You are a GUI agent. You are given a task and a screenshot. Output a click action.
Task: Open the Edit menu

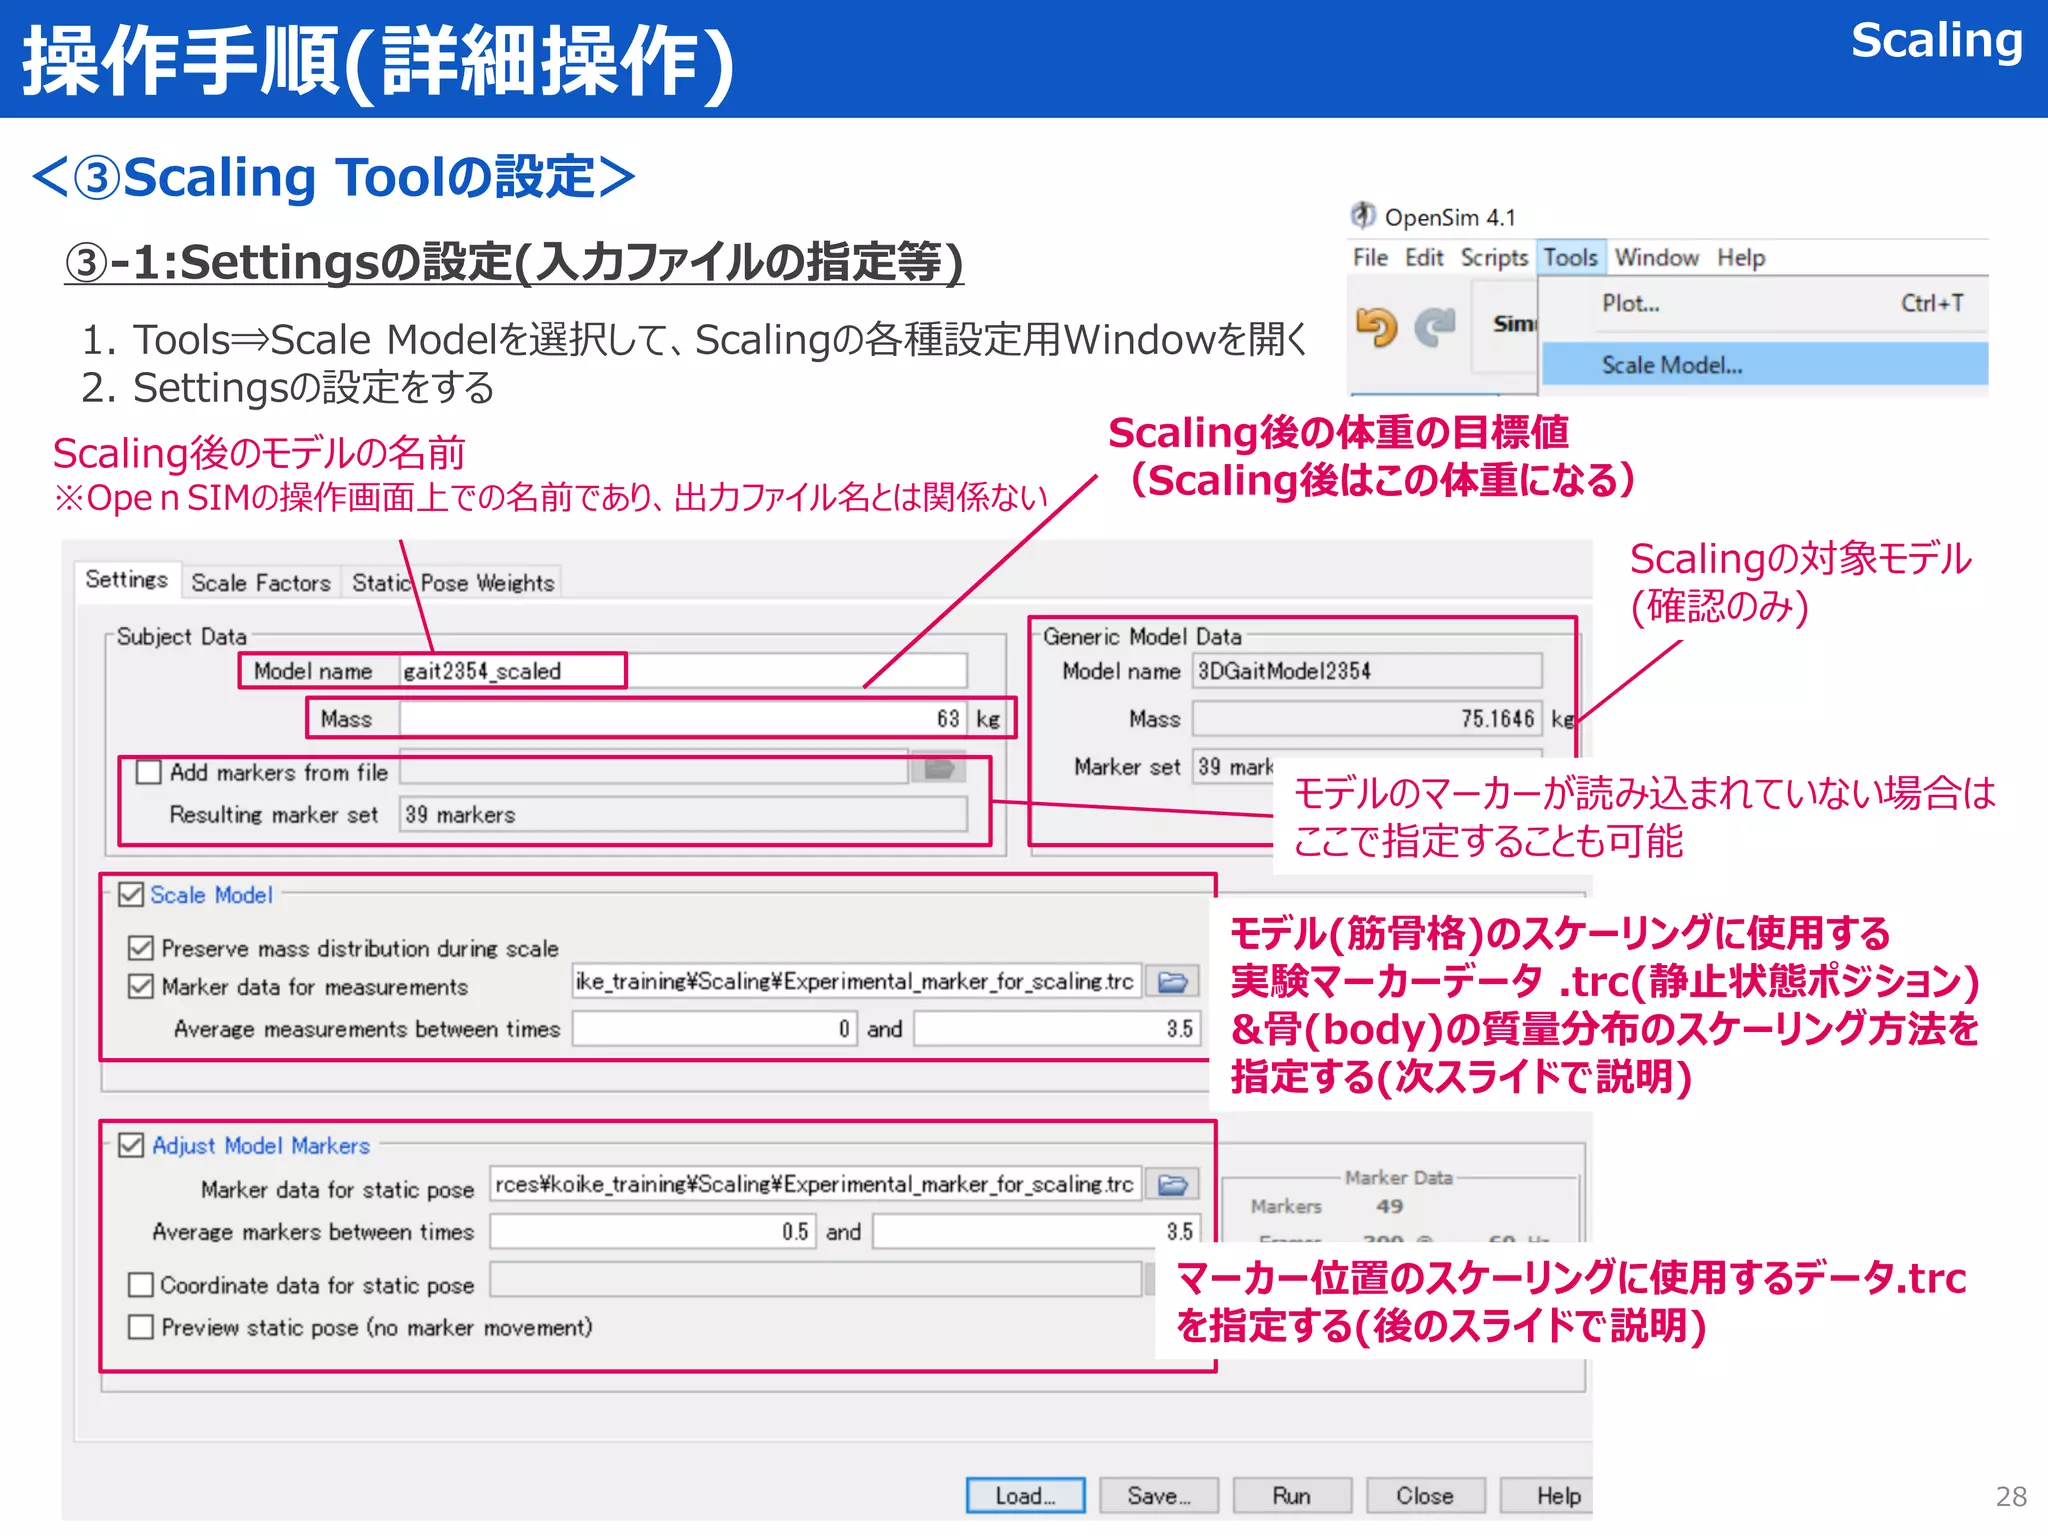(x=1424, y=258)
